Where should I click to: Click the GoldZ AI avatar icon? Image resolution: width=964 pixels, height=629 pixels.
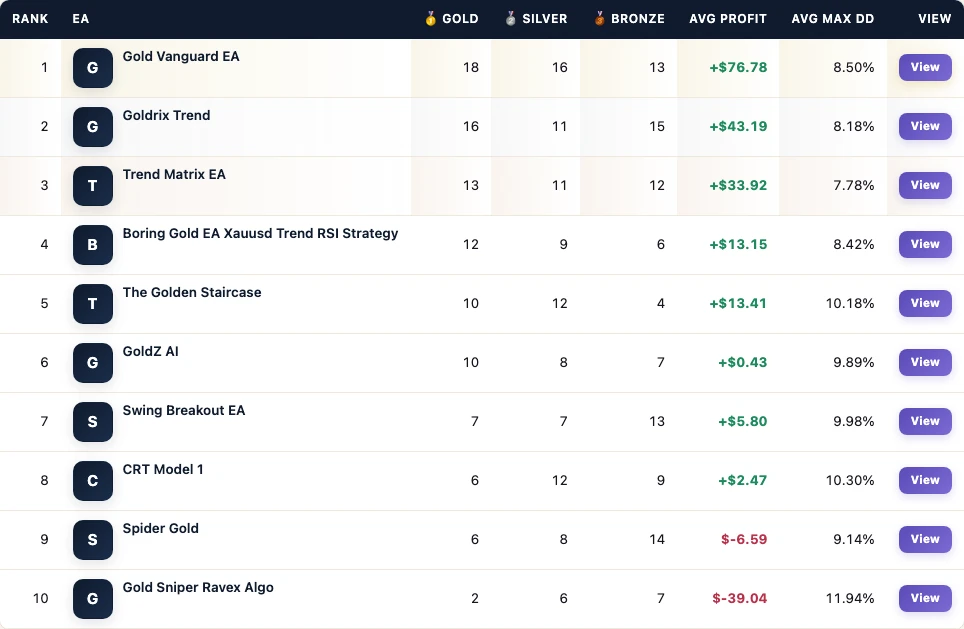click(x=93, y=363)
